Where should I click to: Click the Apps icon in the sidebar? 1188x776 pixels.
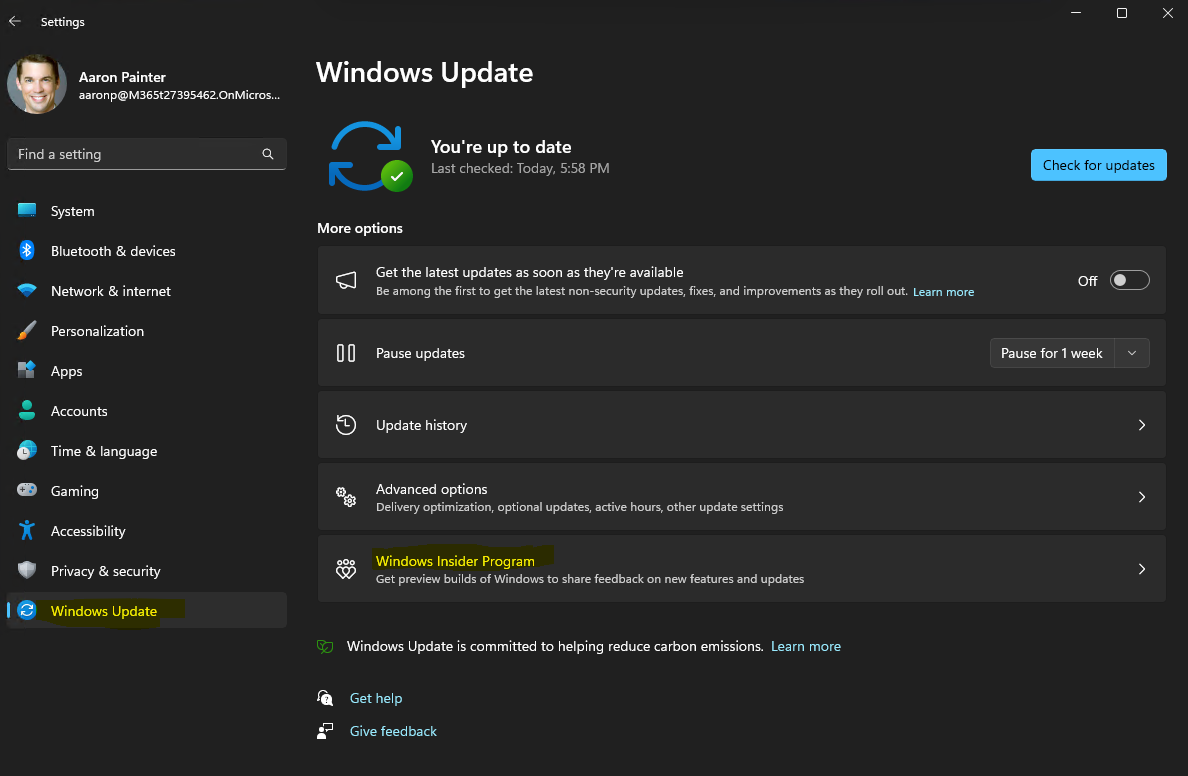(27, 370)
